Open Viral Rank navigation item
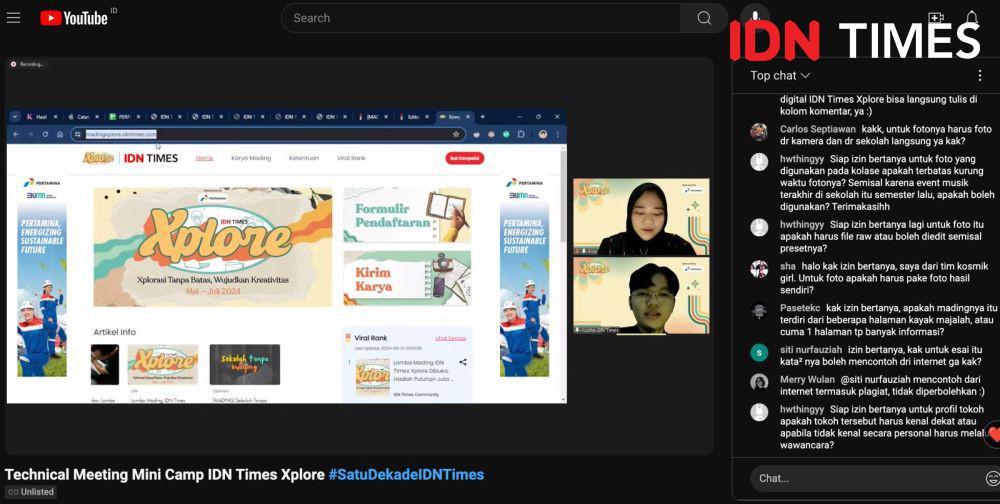This screenshot has height=504, width=1000. pos(351,158)
